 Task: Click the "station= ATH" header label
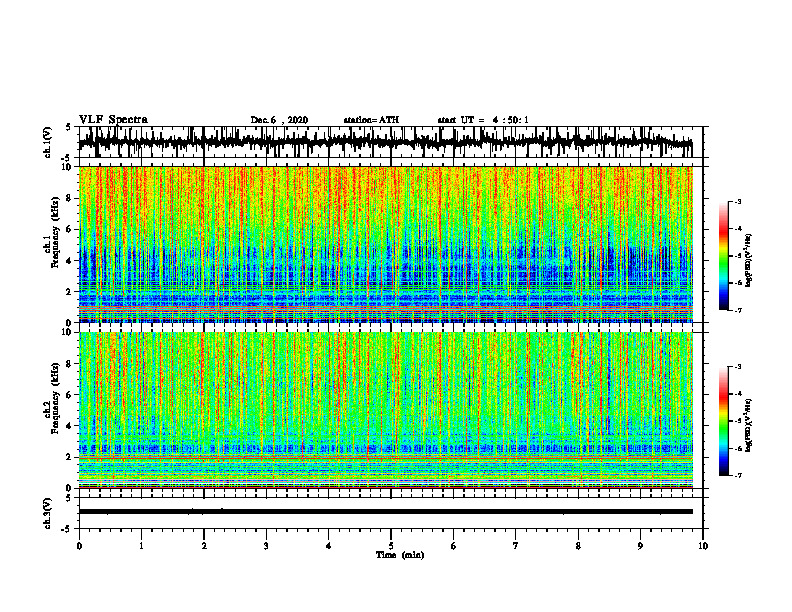pos(371,120)
